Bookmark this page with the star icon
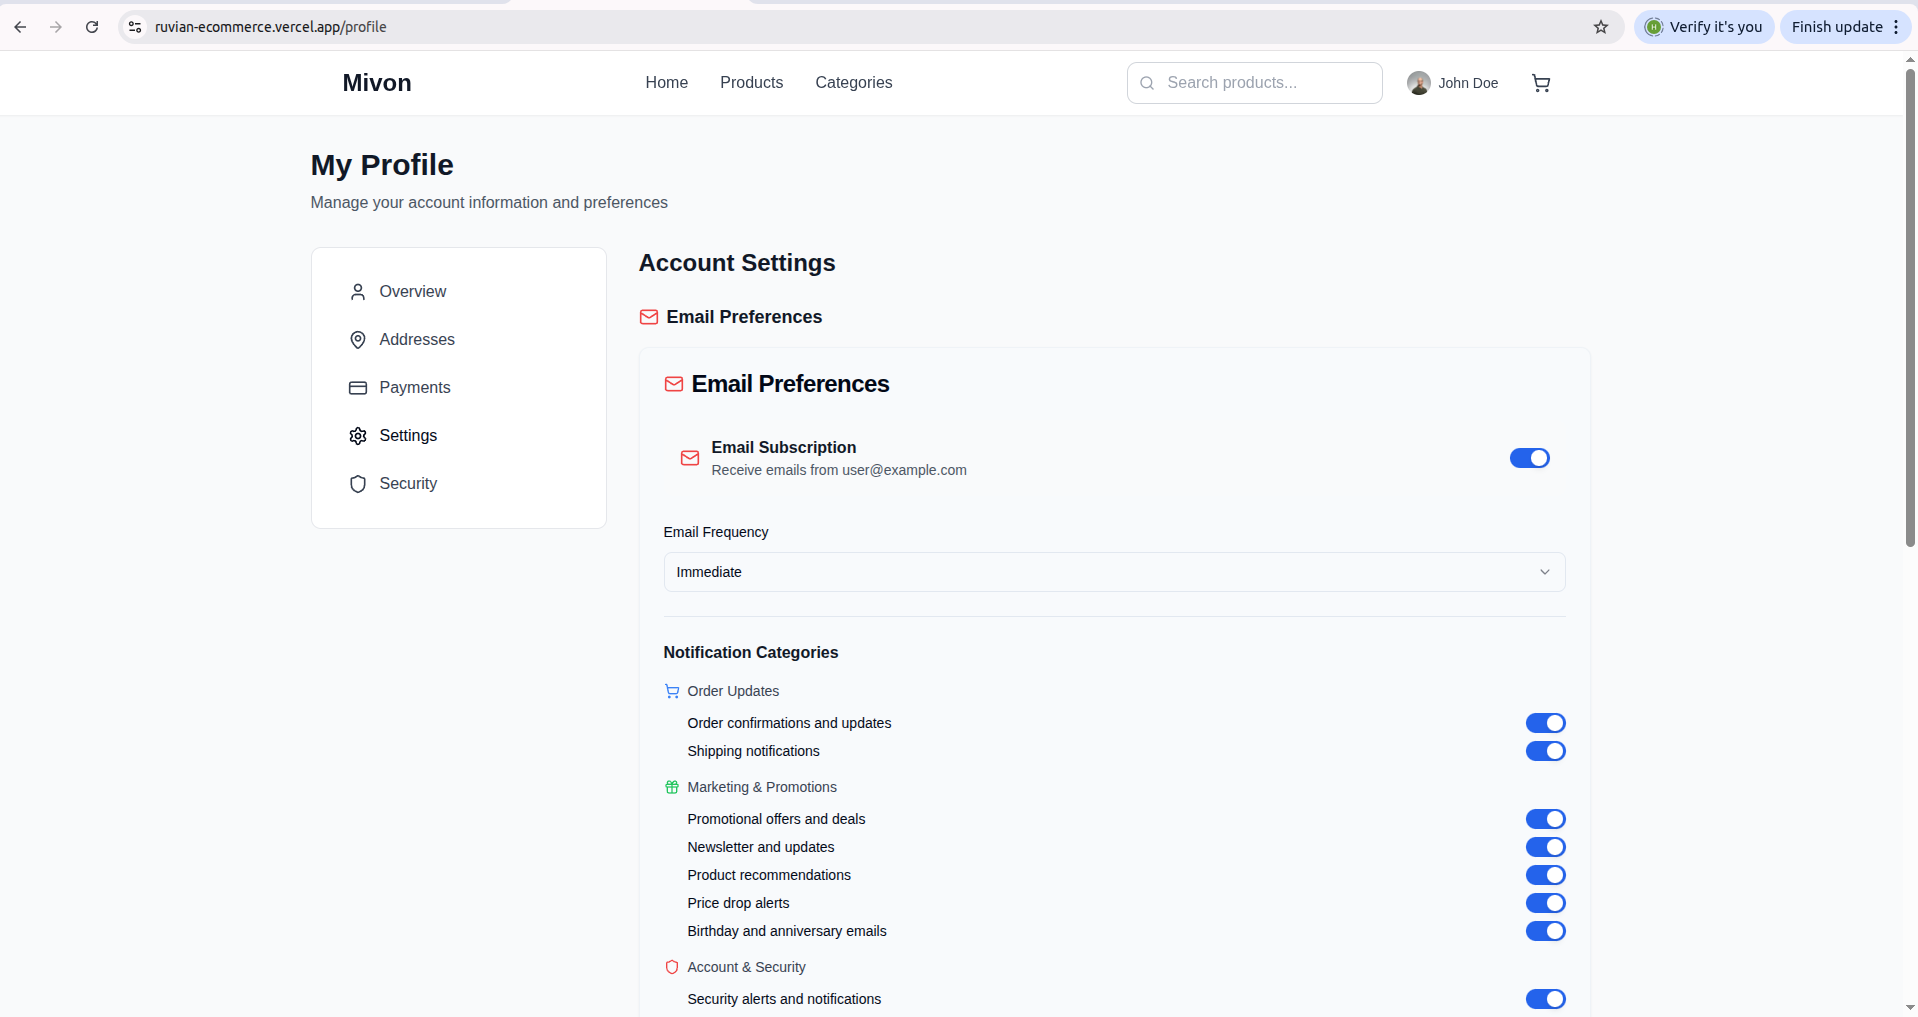 1601,27
